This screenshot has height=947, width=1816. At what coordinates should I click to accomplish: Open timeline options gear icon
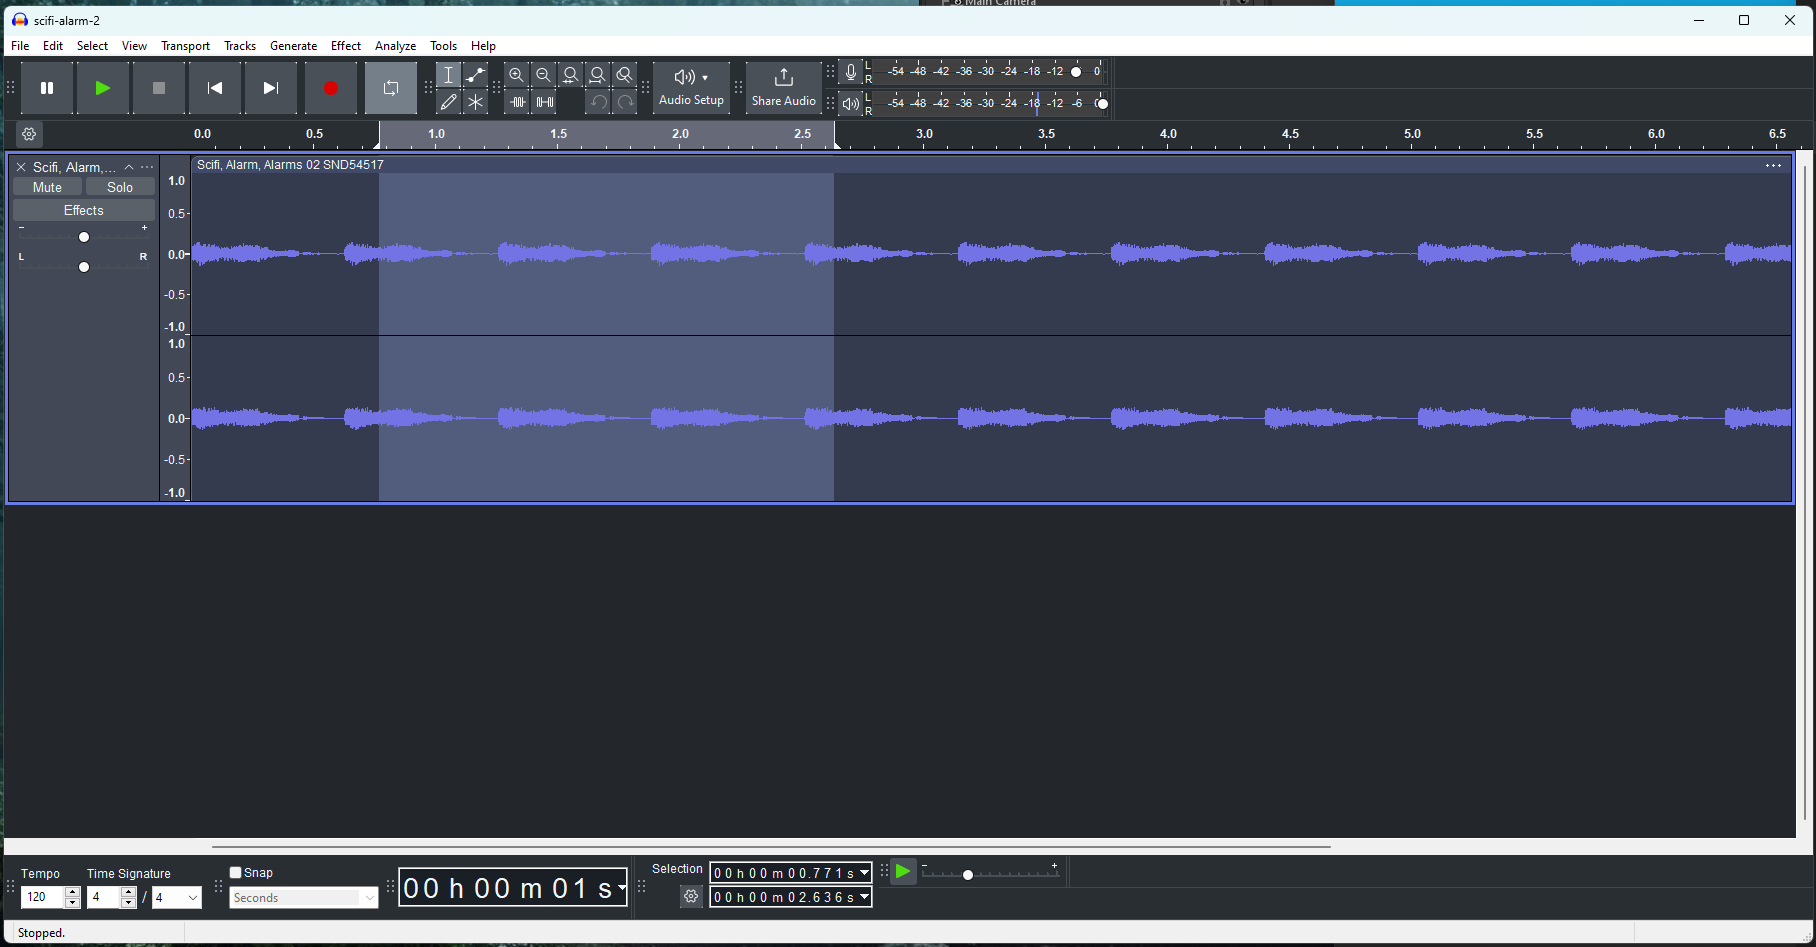[x=29, y=134]
